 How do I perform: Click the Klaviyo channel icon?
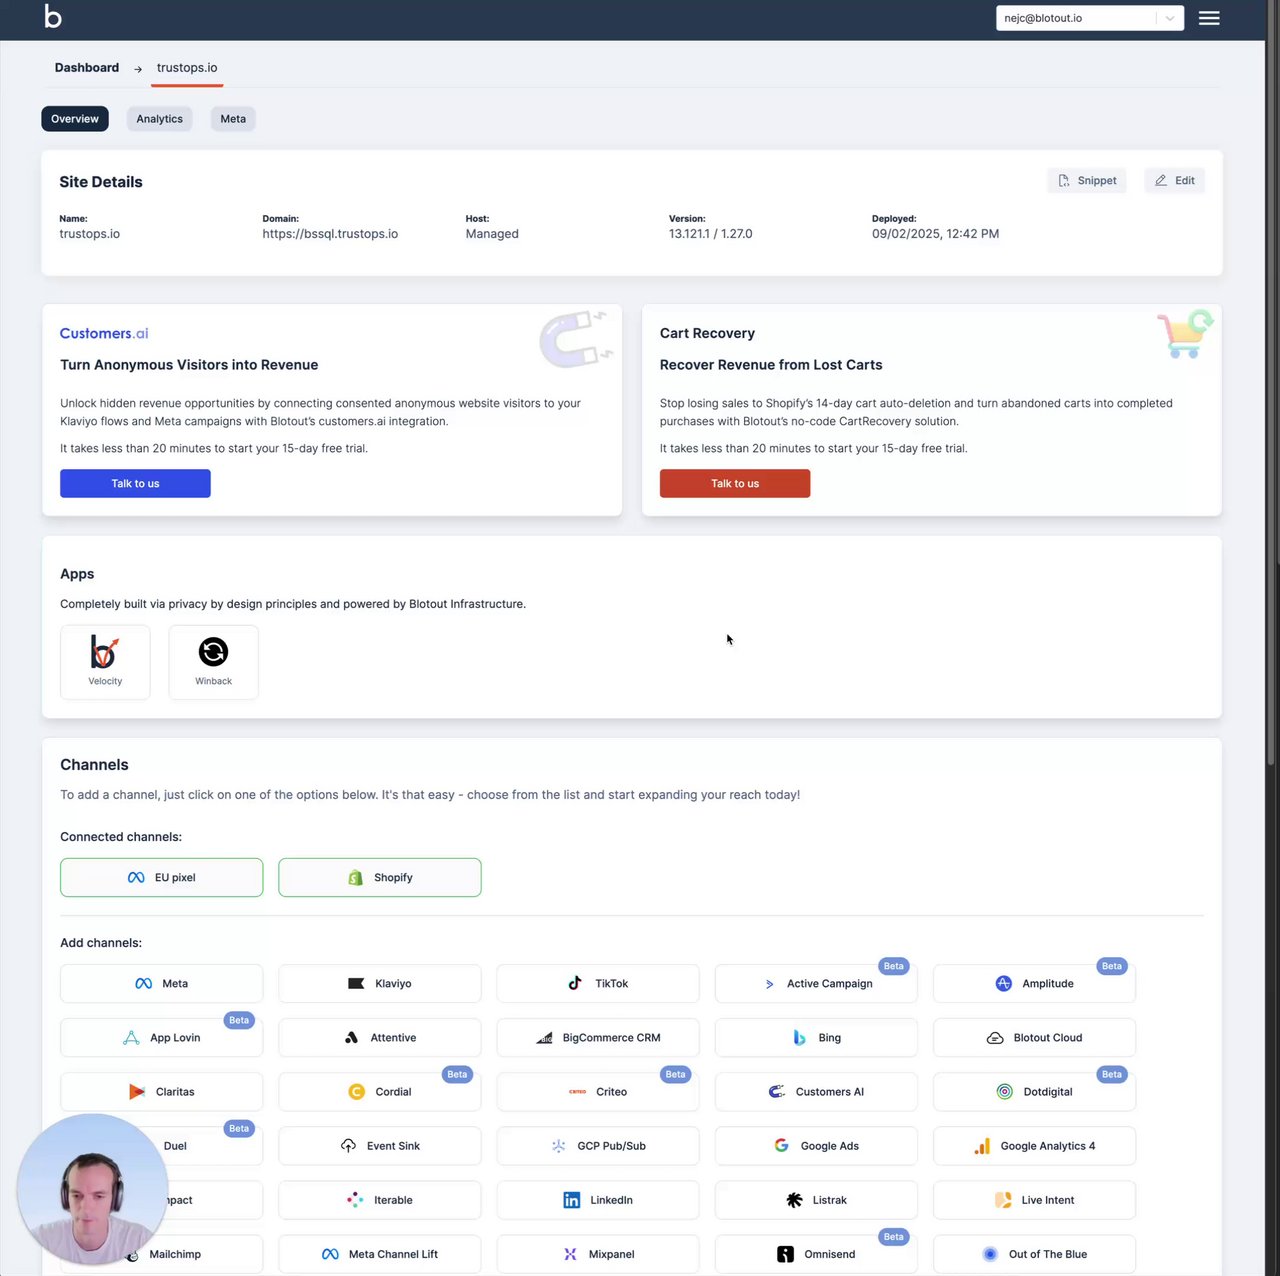click(x=356, y=984)
